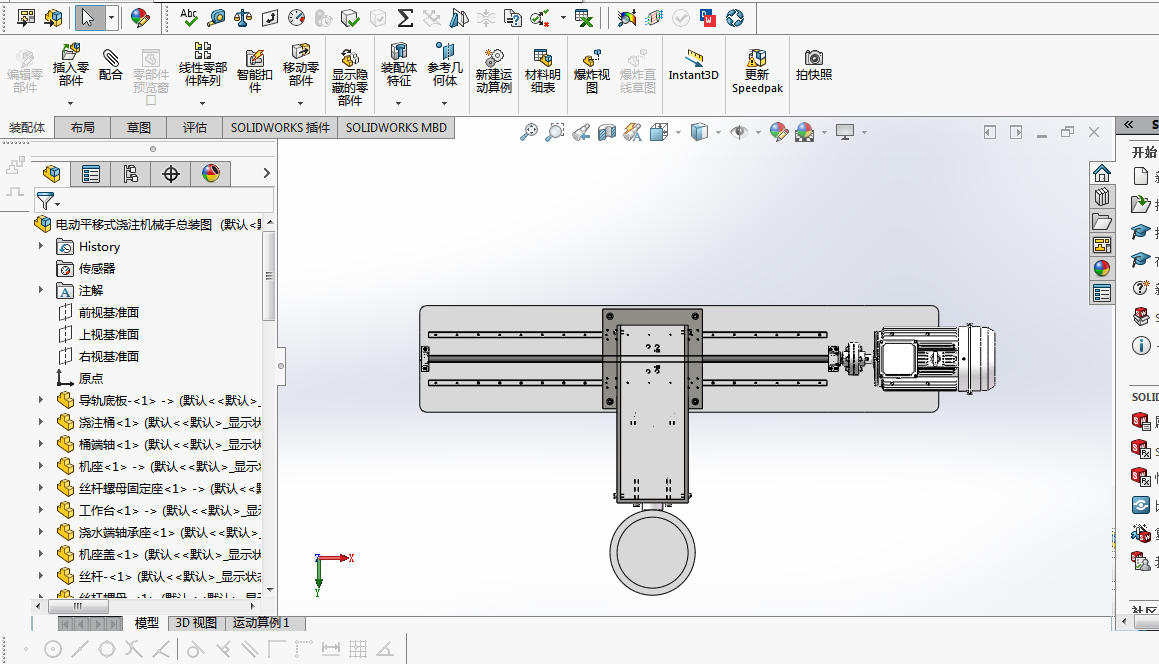Open the 线性零部件阵列 dropdown arrow
Image resolution: width=1159 pixels, height=664 pixels.
(202, 103)
